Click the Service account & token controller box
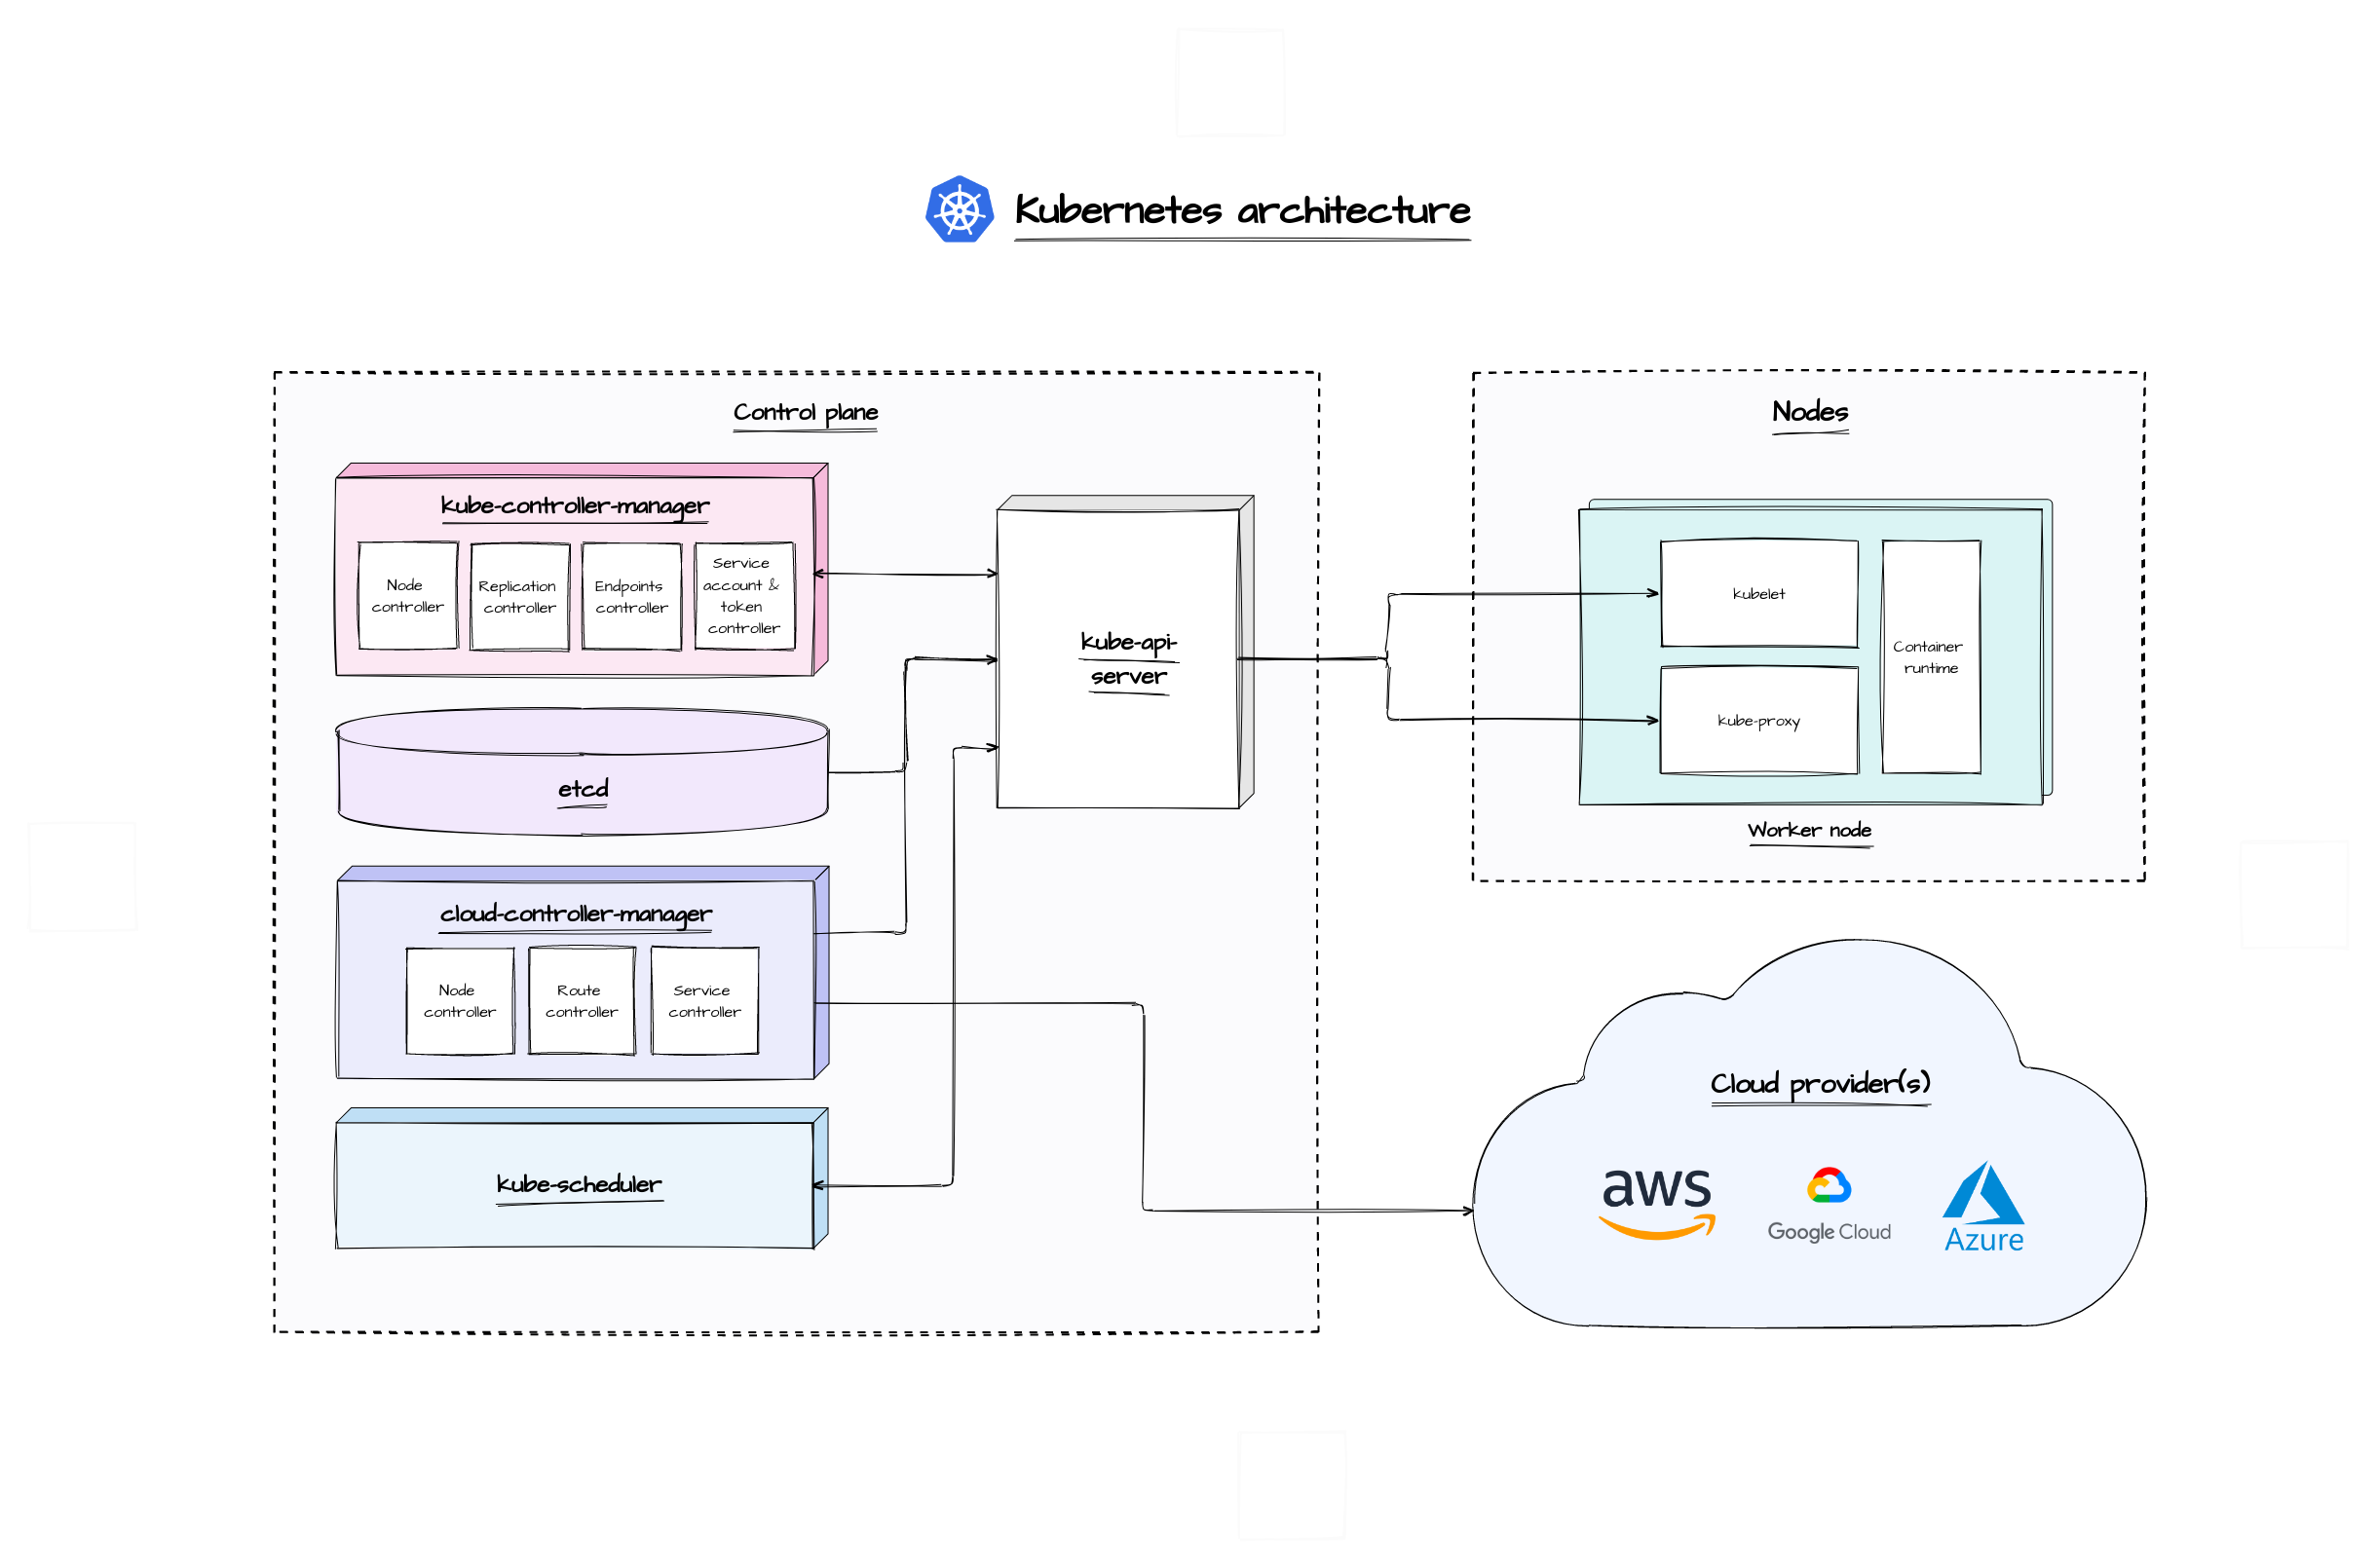 click(743, 596)
